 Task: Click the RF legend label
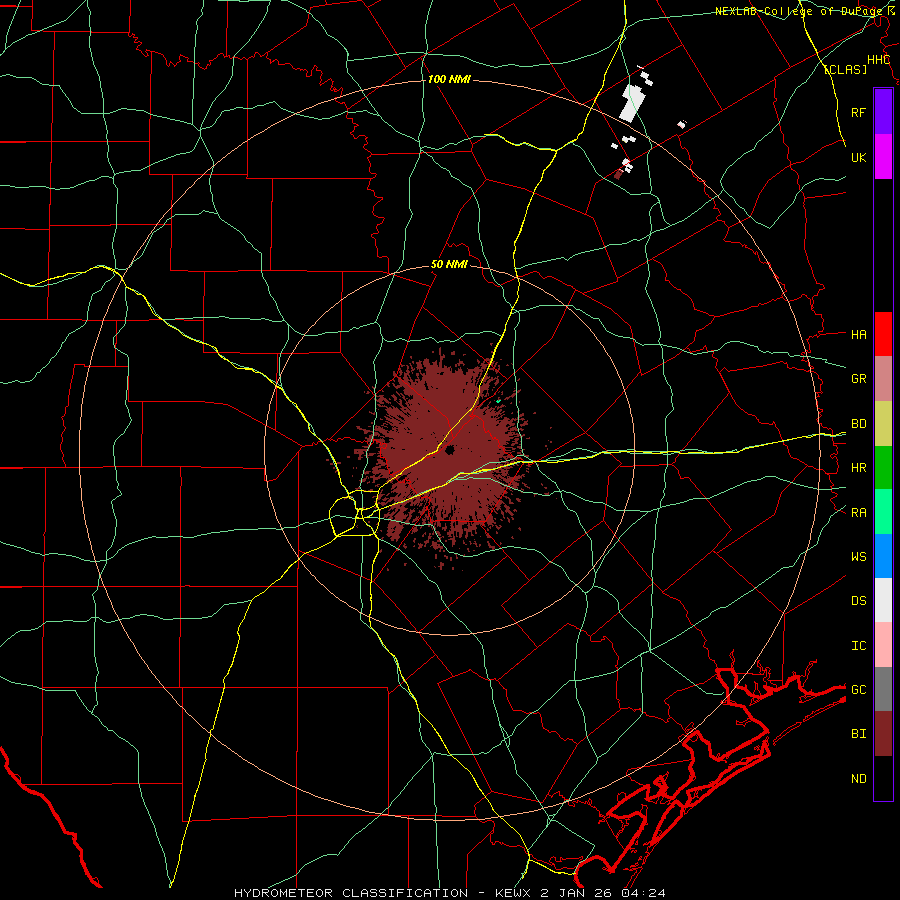858,112
